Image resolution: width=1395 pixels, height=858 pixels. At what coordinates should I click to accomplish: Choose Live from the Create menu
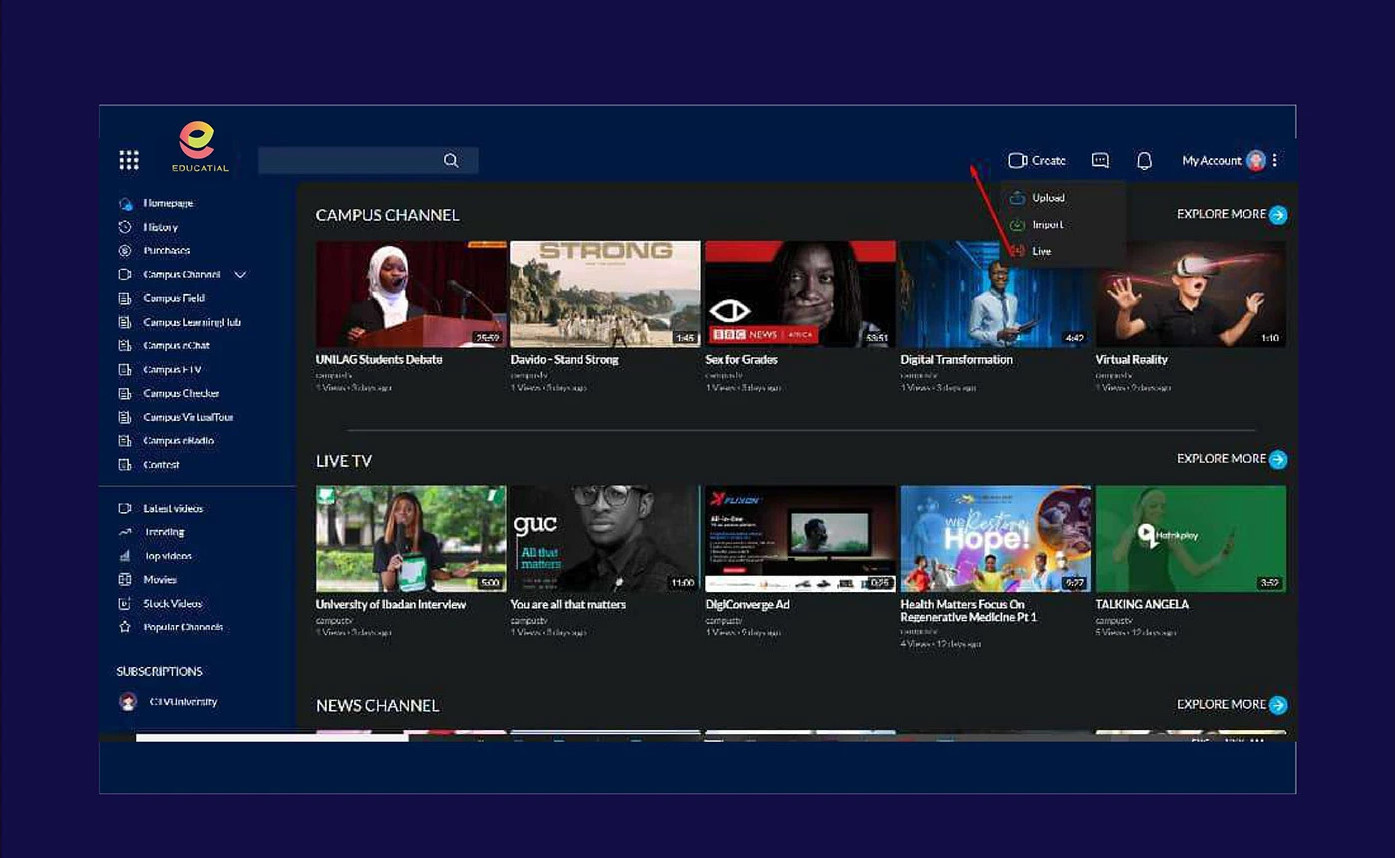pos(1040,252)
